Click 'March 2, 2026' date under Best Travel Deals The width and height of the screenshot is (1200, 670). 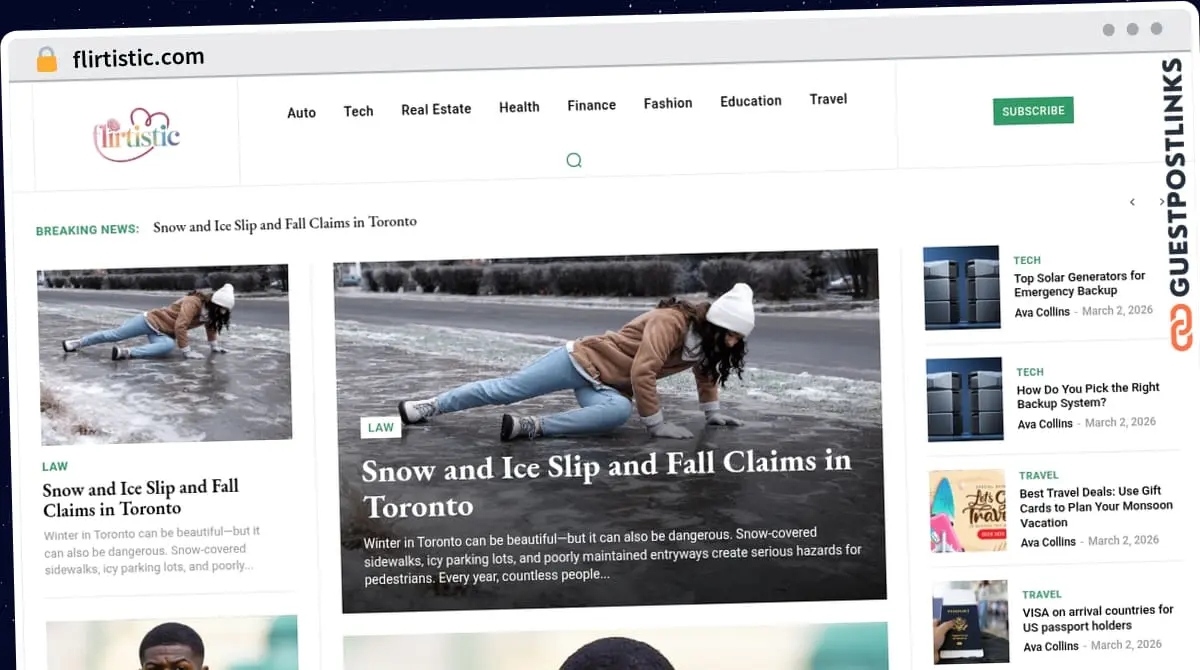[x=1123, y=540]
